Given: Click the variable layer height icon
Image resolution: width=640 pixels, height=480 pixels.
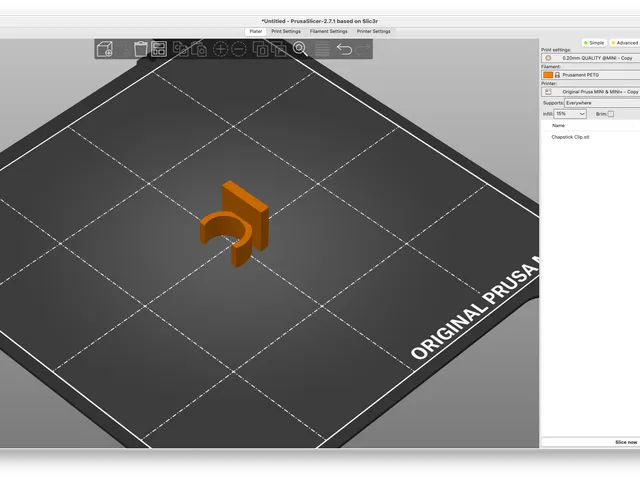Looking at the screenshot, I should [x=322, y=50].
